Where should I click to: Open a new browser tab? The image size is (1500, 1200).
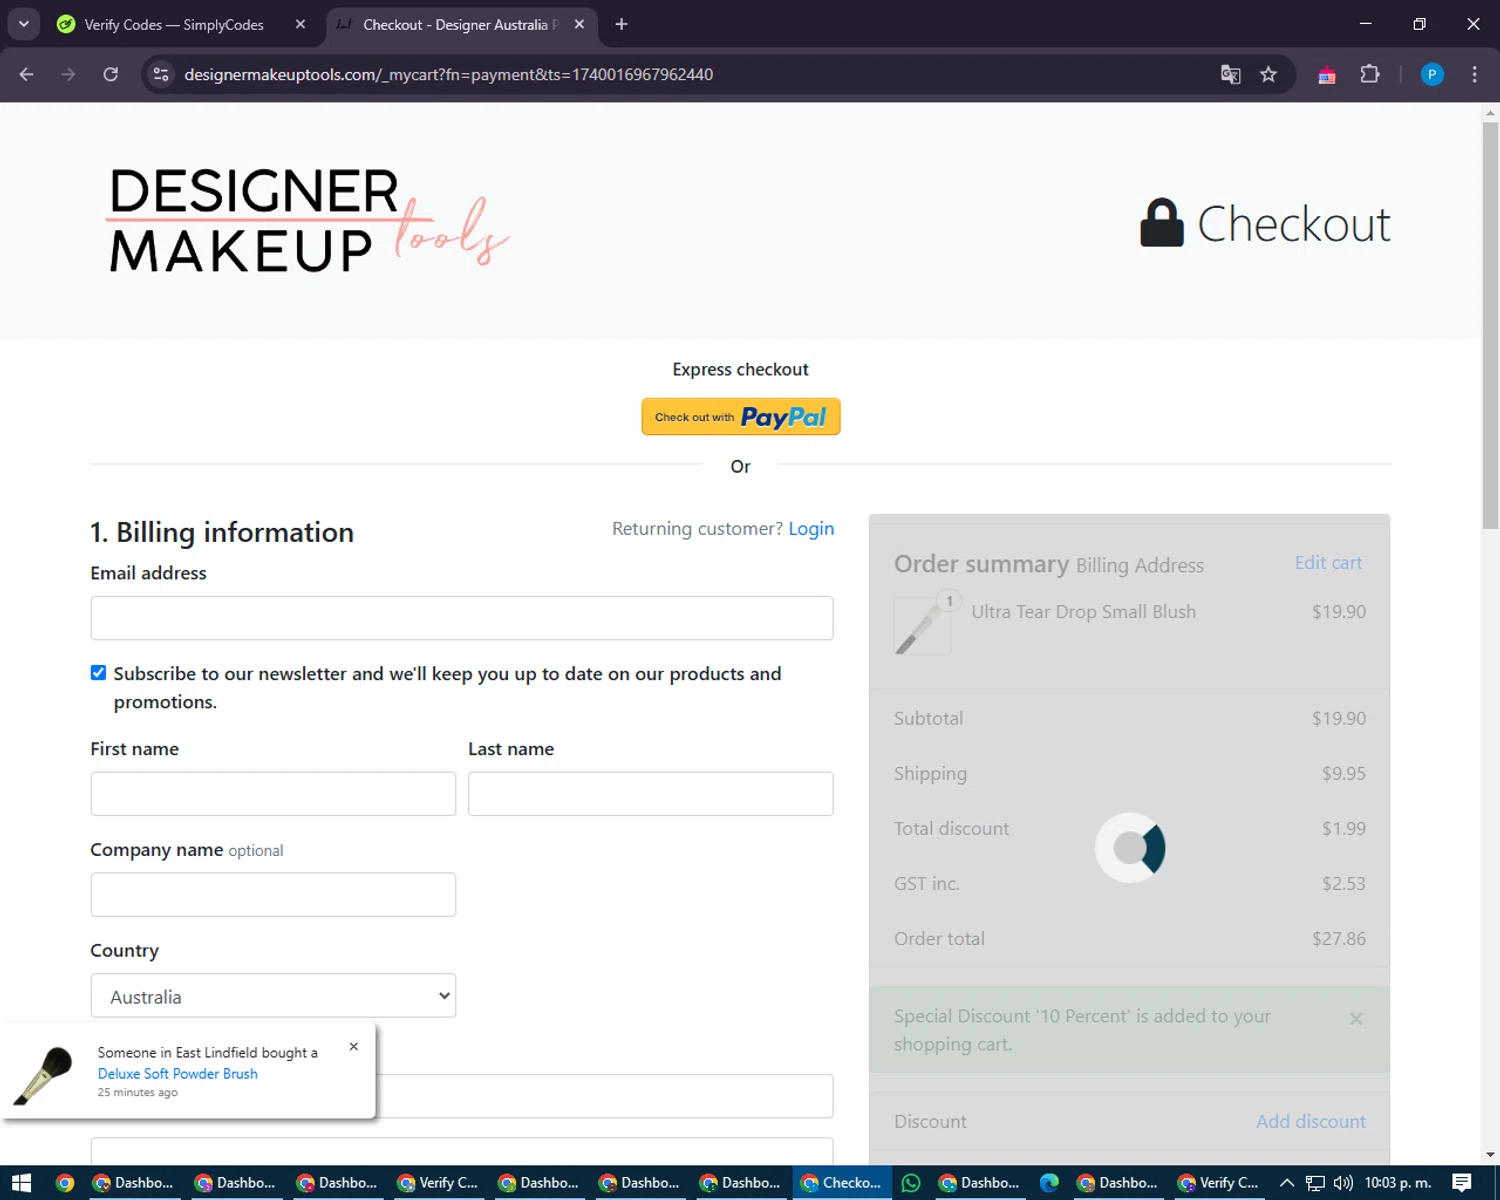click(x=621, y=24)
